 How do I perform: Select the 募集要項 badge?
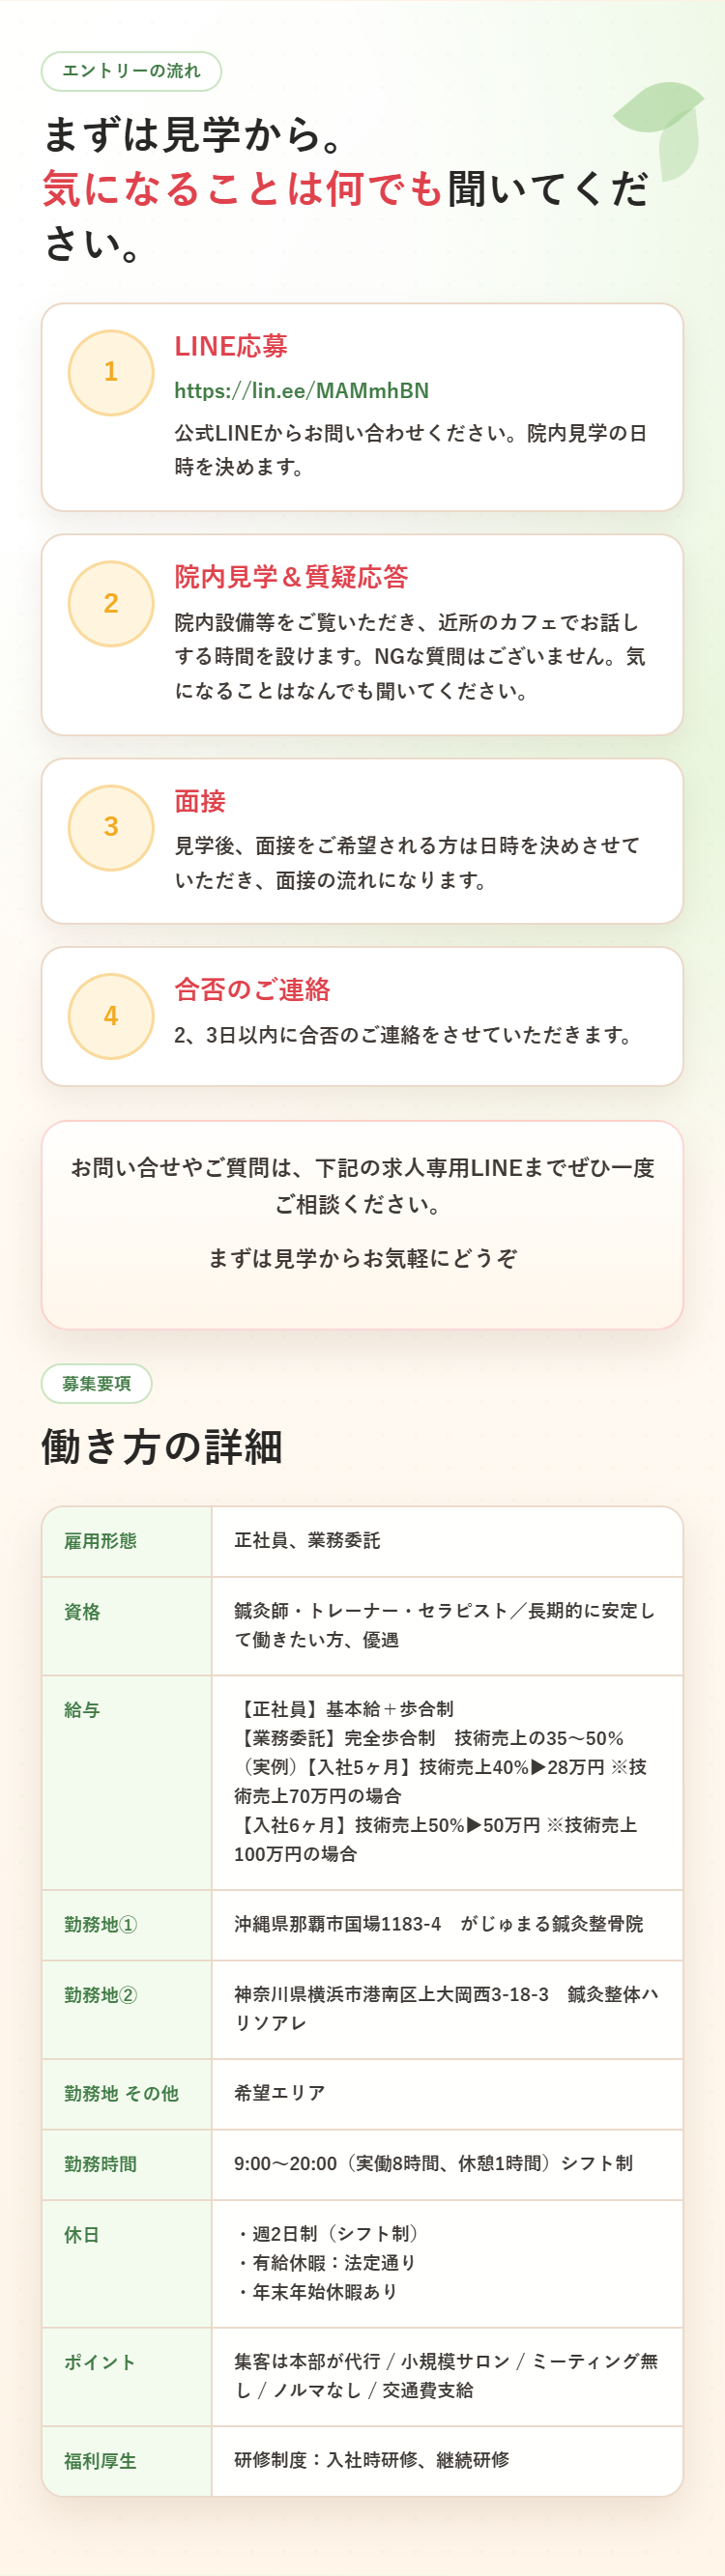[x=96, y=1384]
